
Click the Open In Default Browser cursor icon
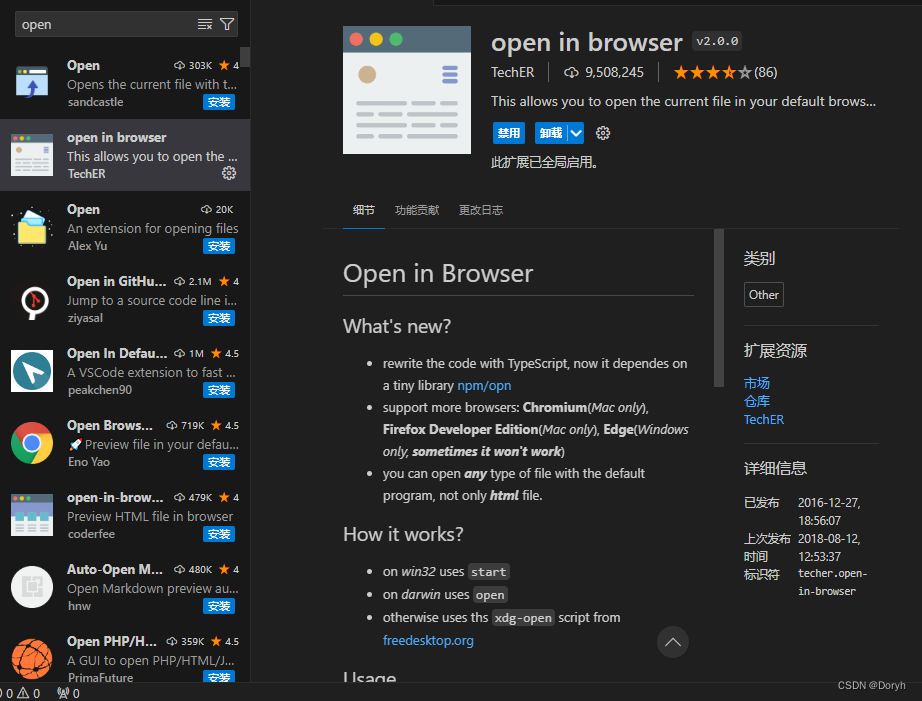[x=32, y=370]
